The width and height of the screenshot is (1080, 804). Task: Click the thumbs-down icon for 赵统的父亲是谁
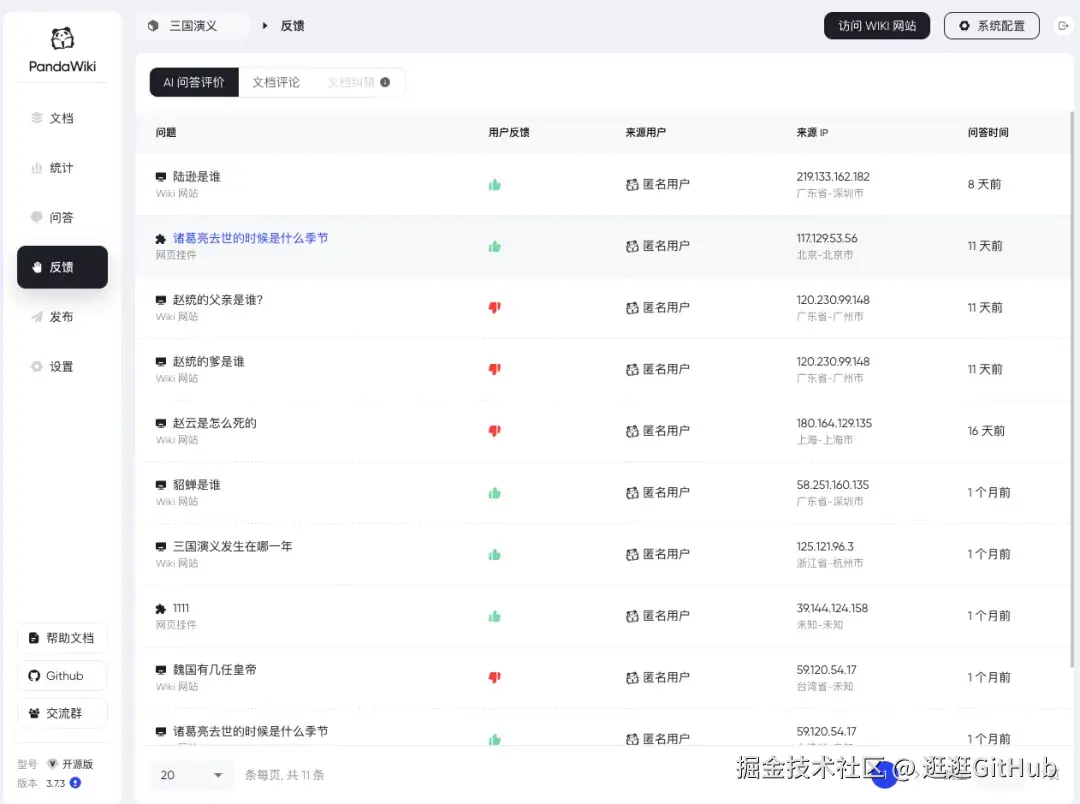coord(494,308)
